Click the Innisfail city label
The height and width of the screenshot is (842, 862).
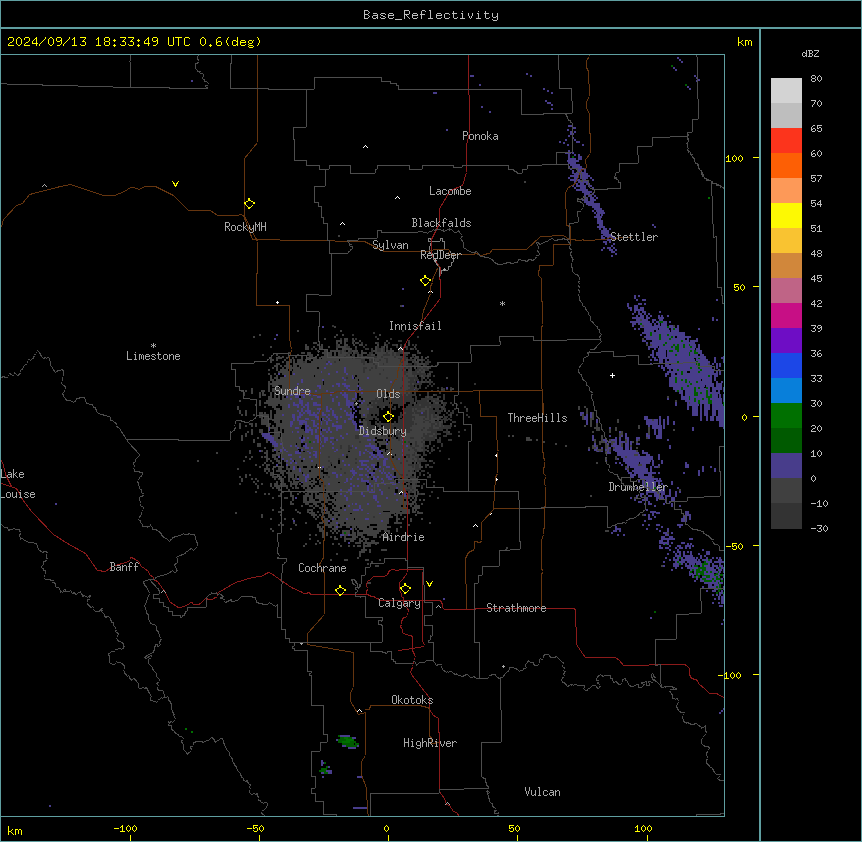pos(415,326)
